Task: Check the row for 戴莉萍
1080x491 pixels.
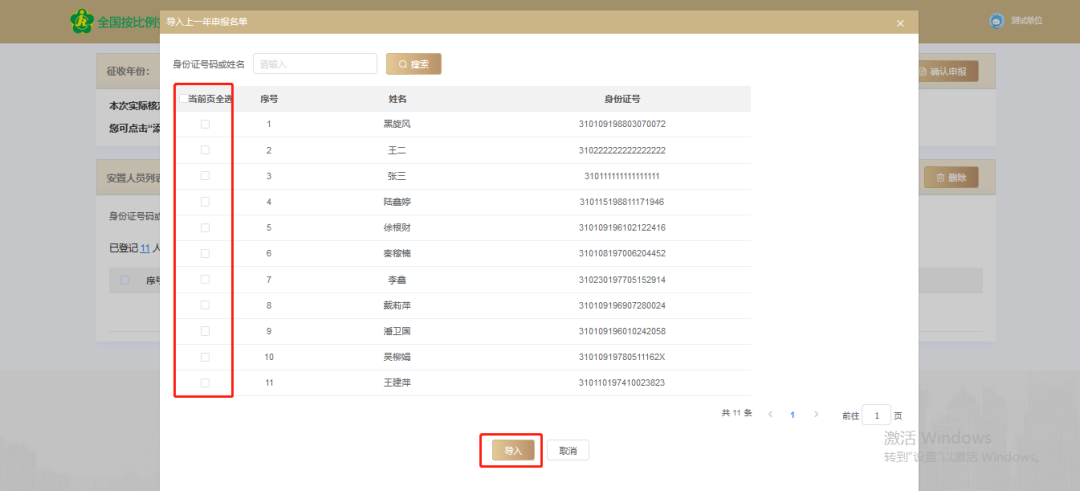Action: click(x=205, y=305)
